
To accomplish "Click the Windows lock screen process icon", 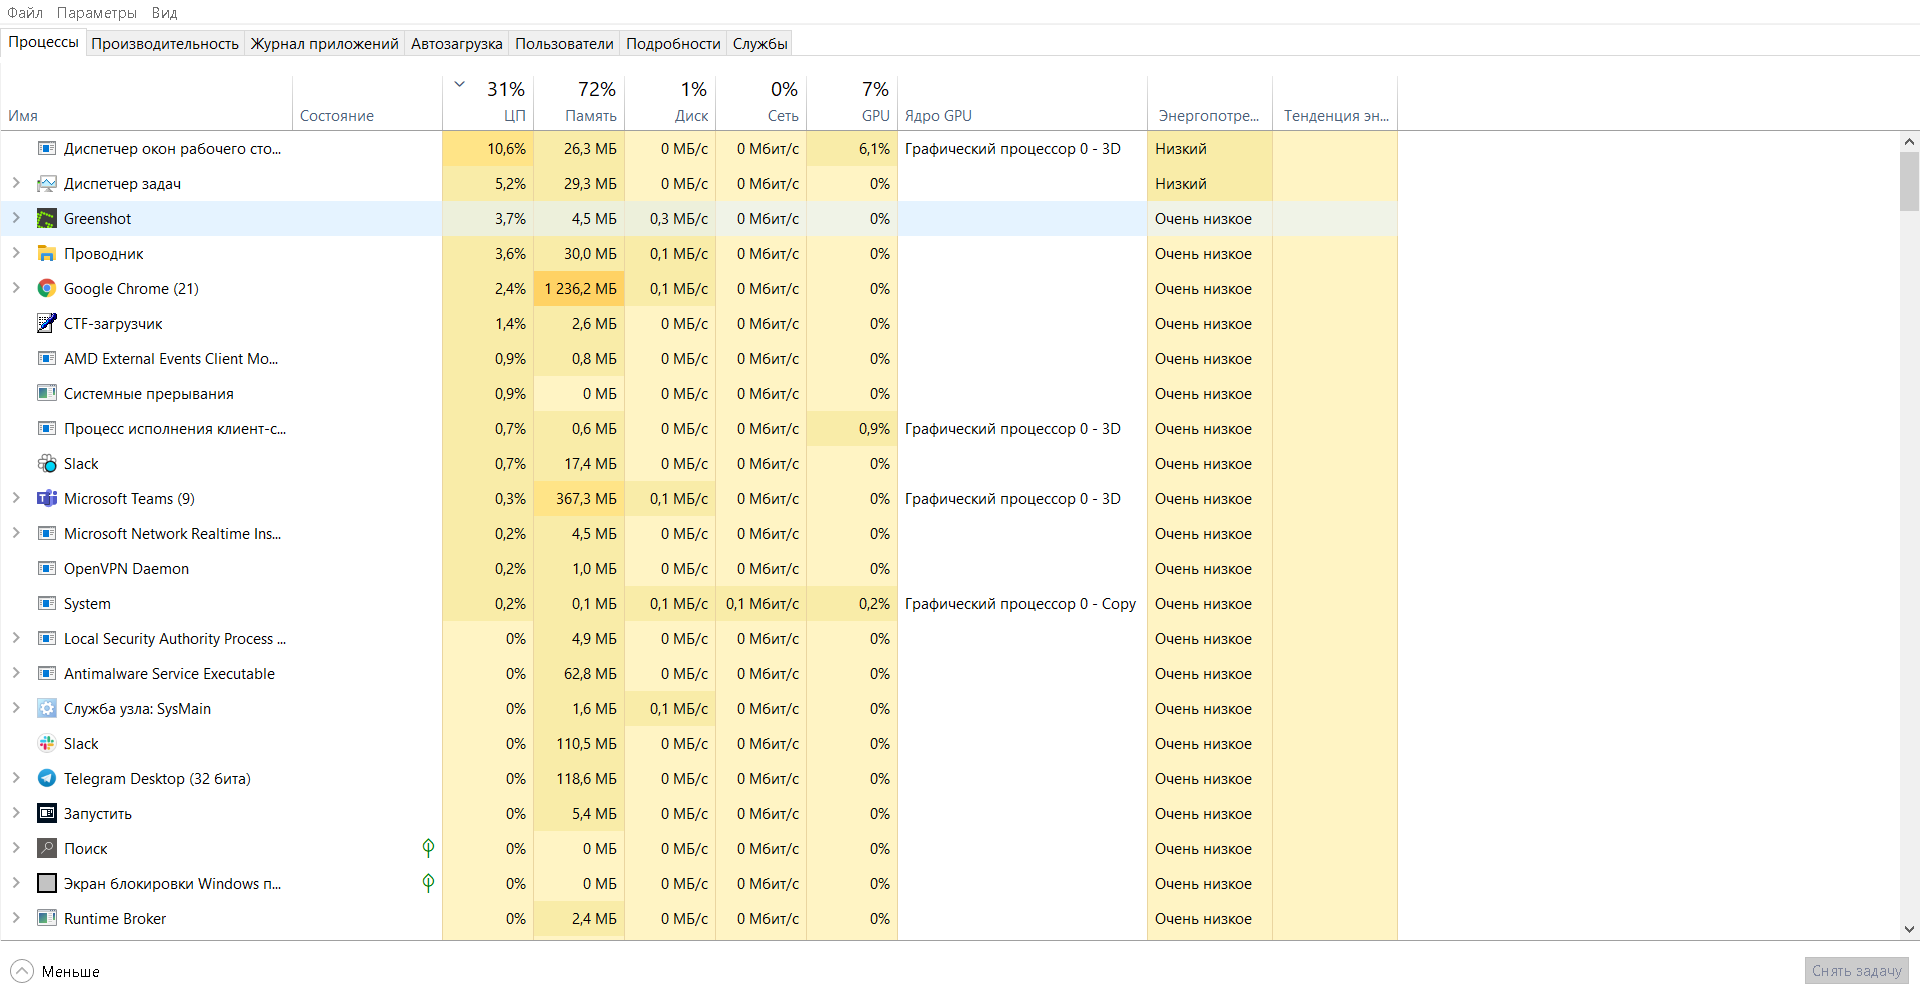I will pos(46,884).
